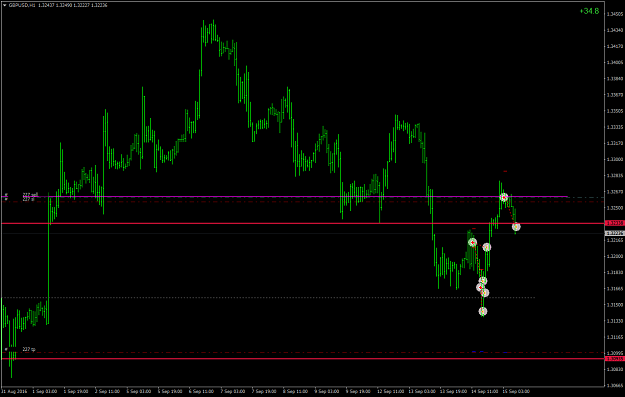625x397 pixels.
Task: Select the GBPUSD,H1 chart title text
Action: (x=22, y=5)
